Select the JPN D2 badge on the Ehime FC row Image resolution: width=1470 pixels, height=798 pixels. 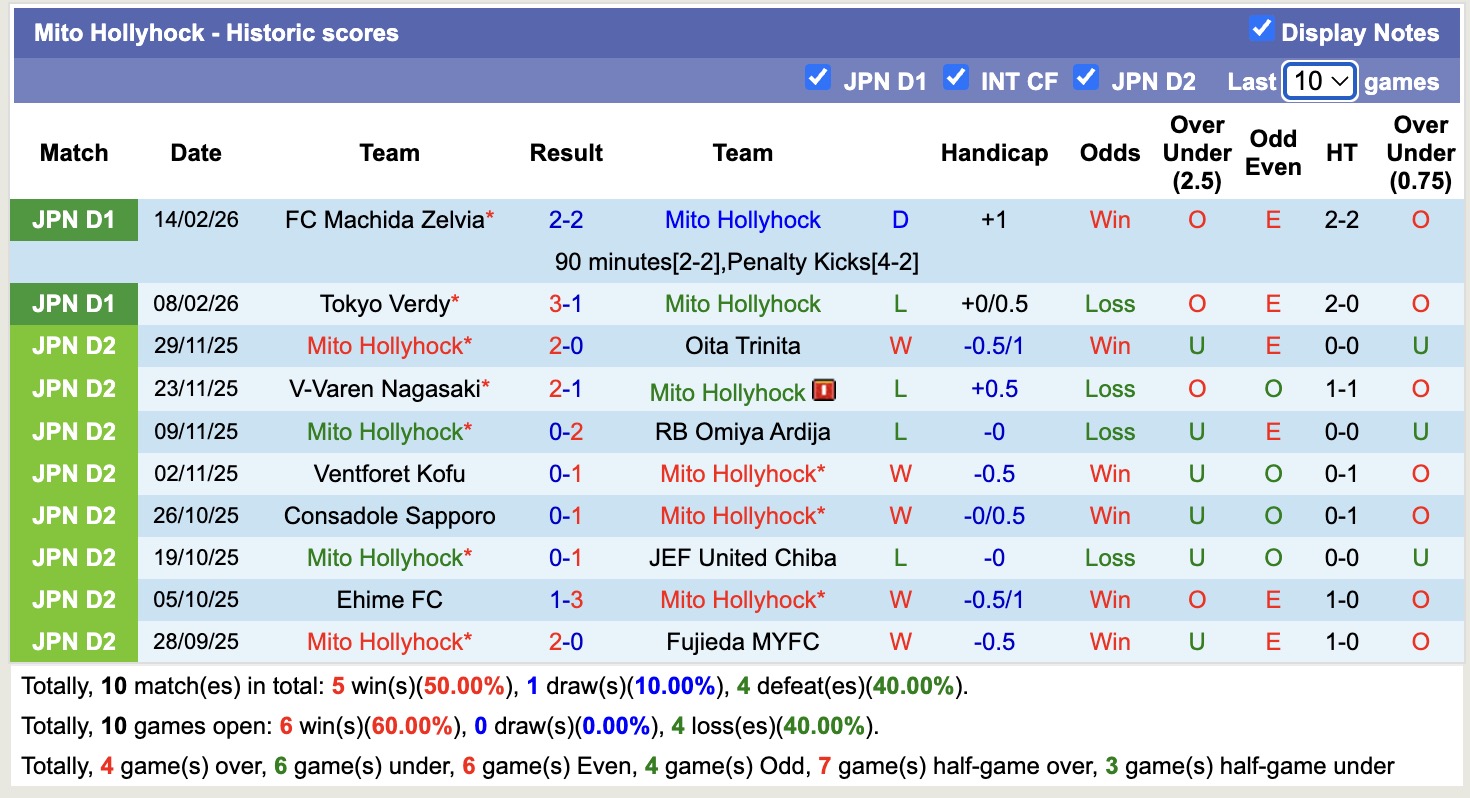[73, 599]
